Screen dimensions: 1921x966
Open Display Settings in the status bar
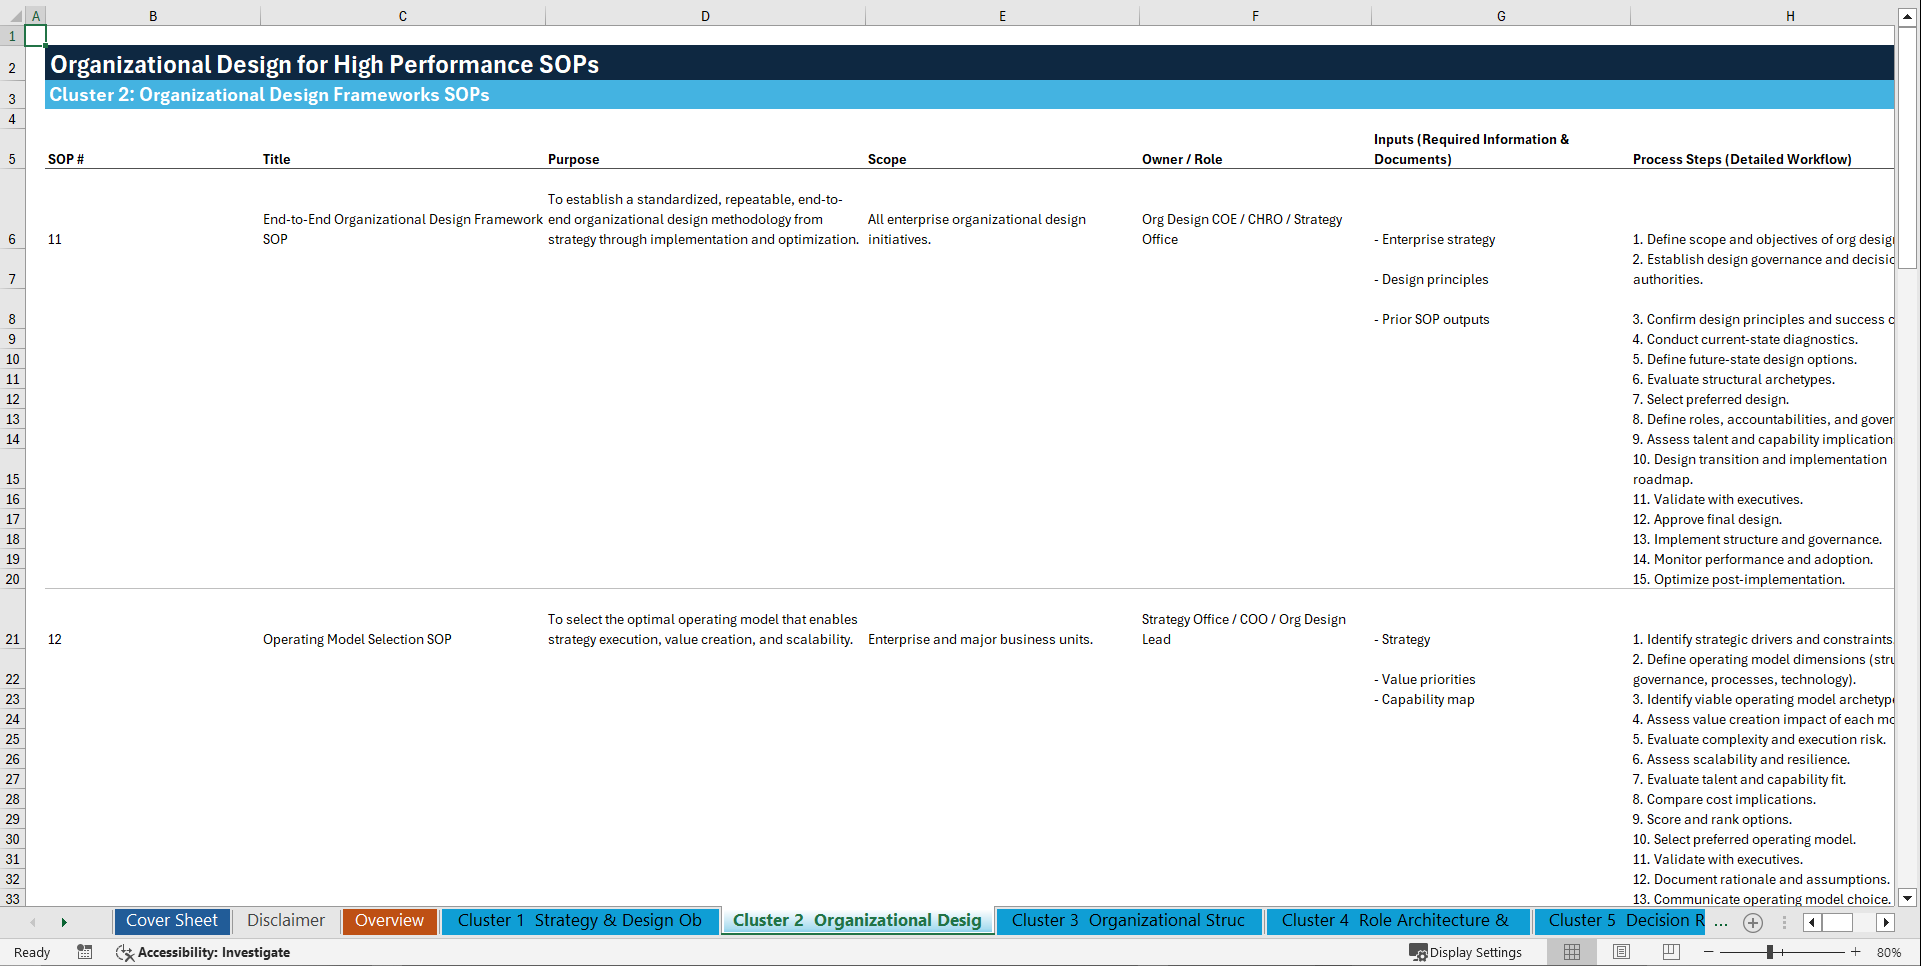1466,952
